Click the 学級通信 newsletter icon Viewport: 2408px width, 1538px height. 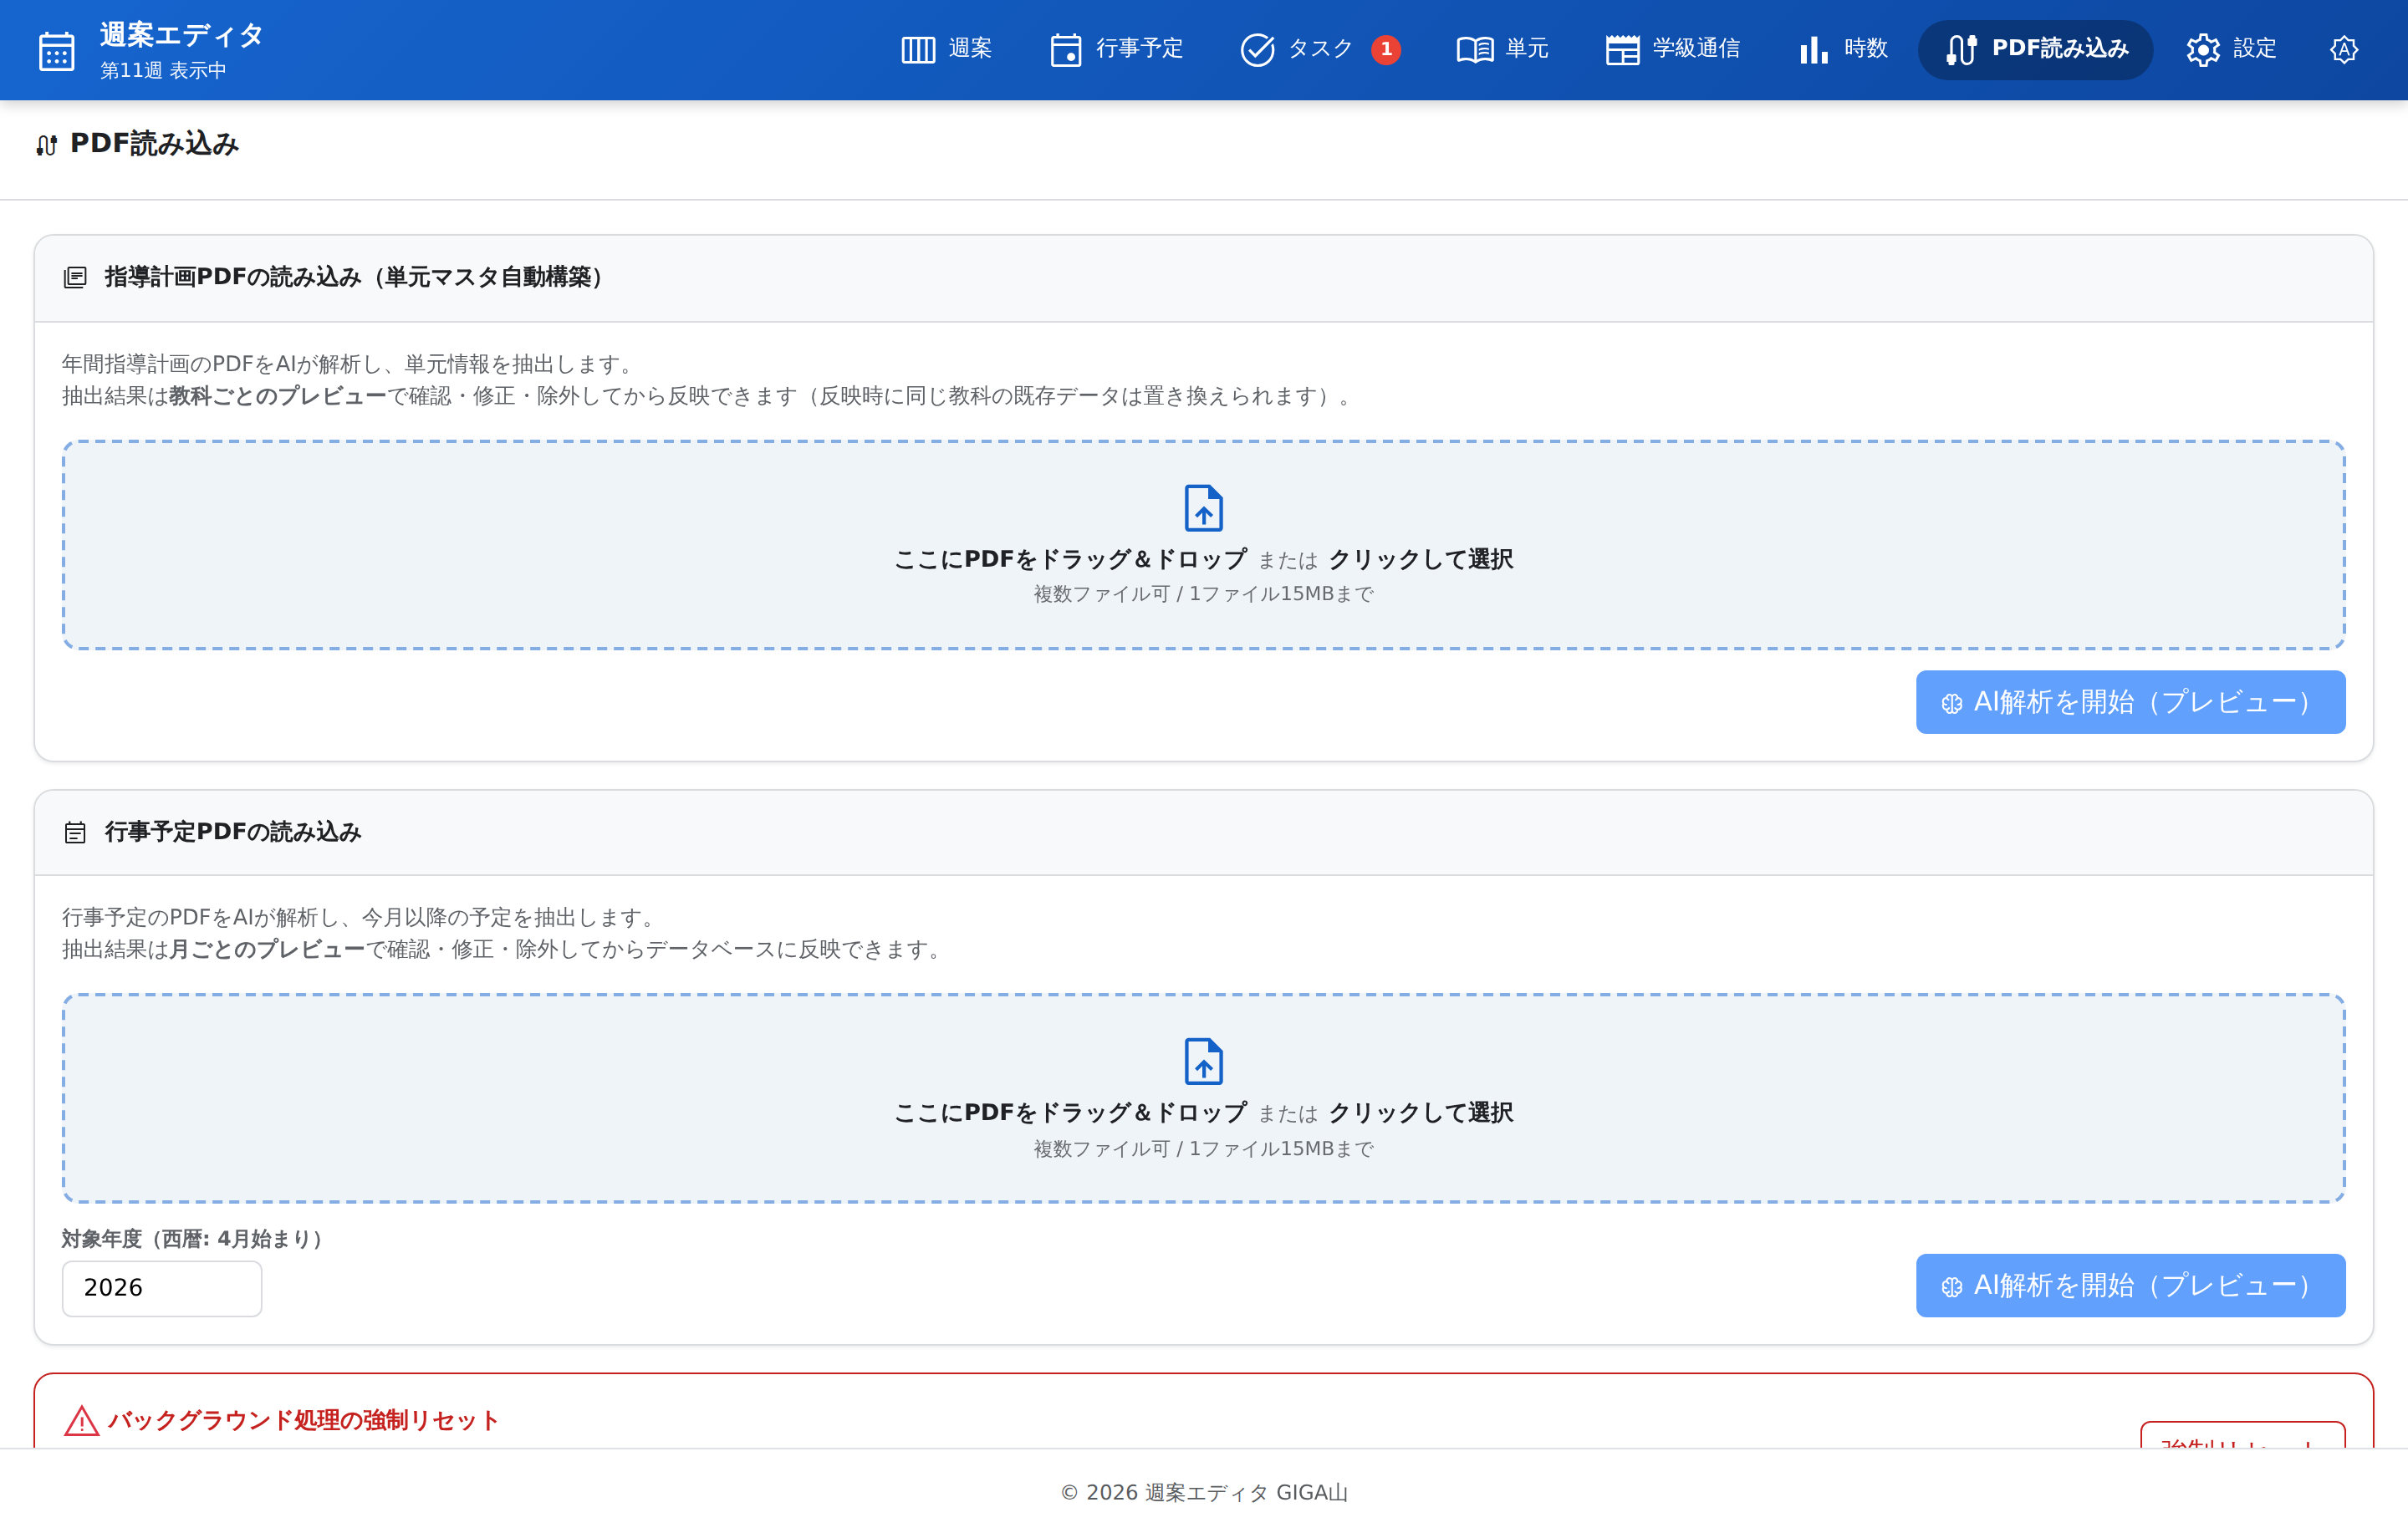pos(1622,49)
